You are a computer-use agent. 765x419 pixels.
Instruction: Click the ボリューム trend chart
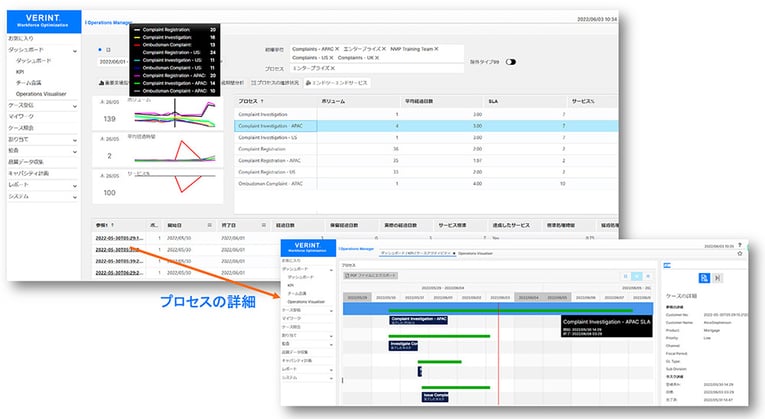[175, 113]
